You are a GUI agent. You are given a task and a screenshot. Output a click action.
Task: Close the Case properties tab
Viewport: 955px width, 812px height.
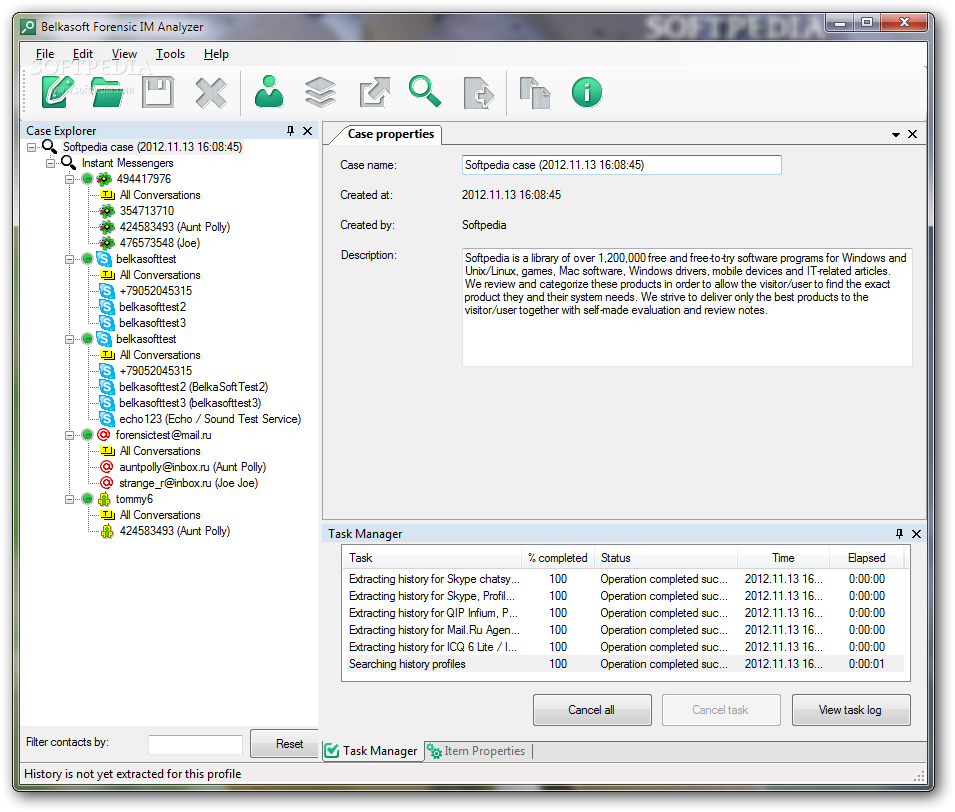pos(912,134)
